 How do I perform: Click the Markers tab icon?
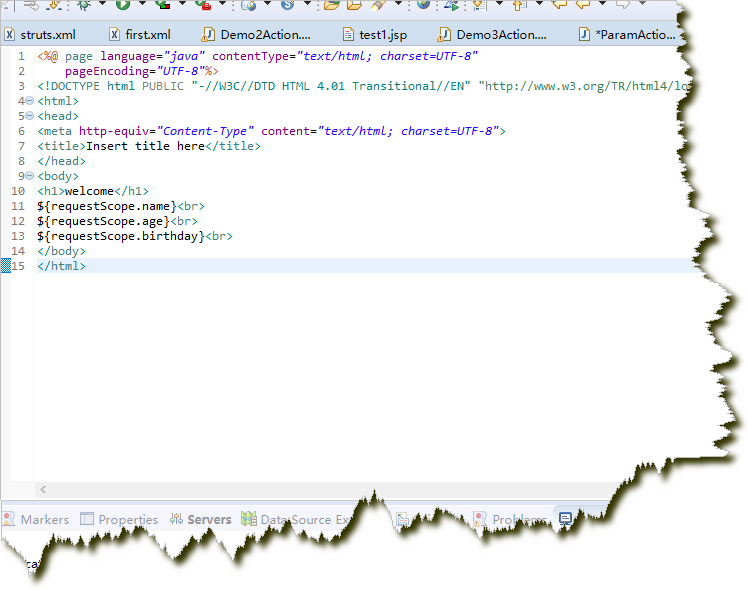point(9,519)
